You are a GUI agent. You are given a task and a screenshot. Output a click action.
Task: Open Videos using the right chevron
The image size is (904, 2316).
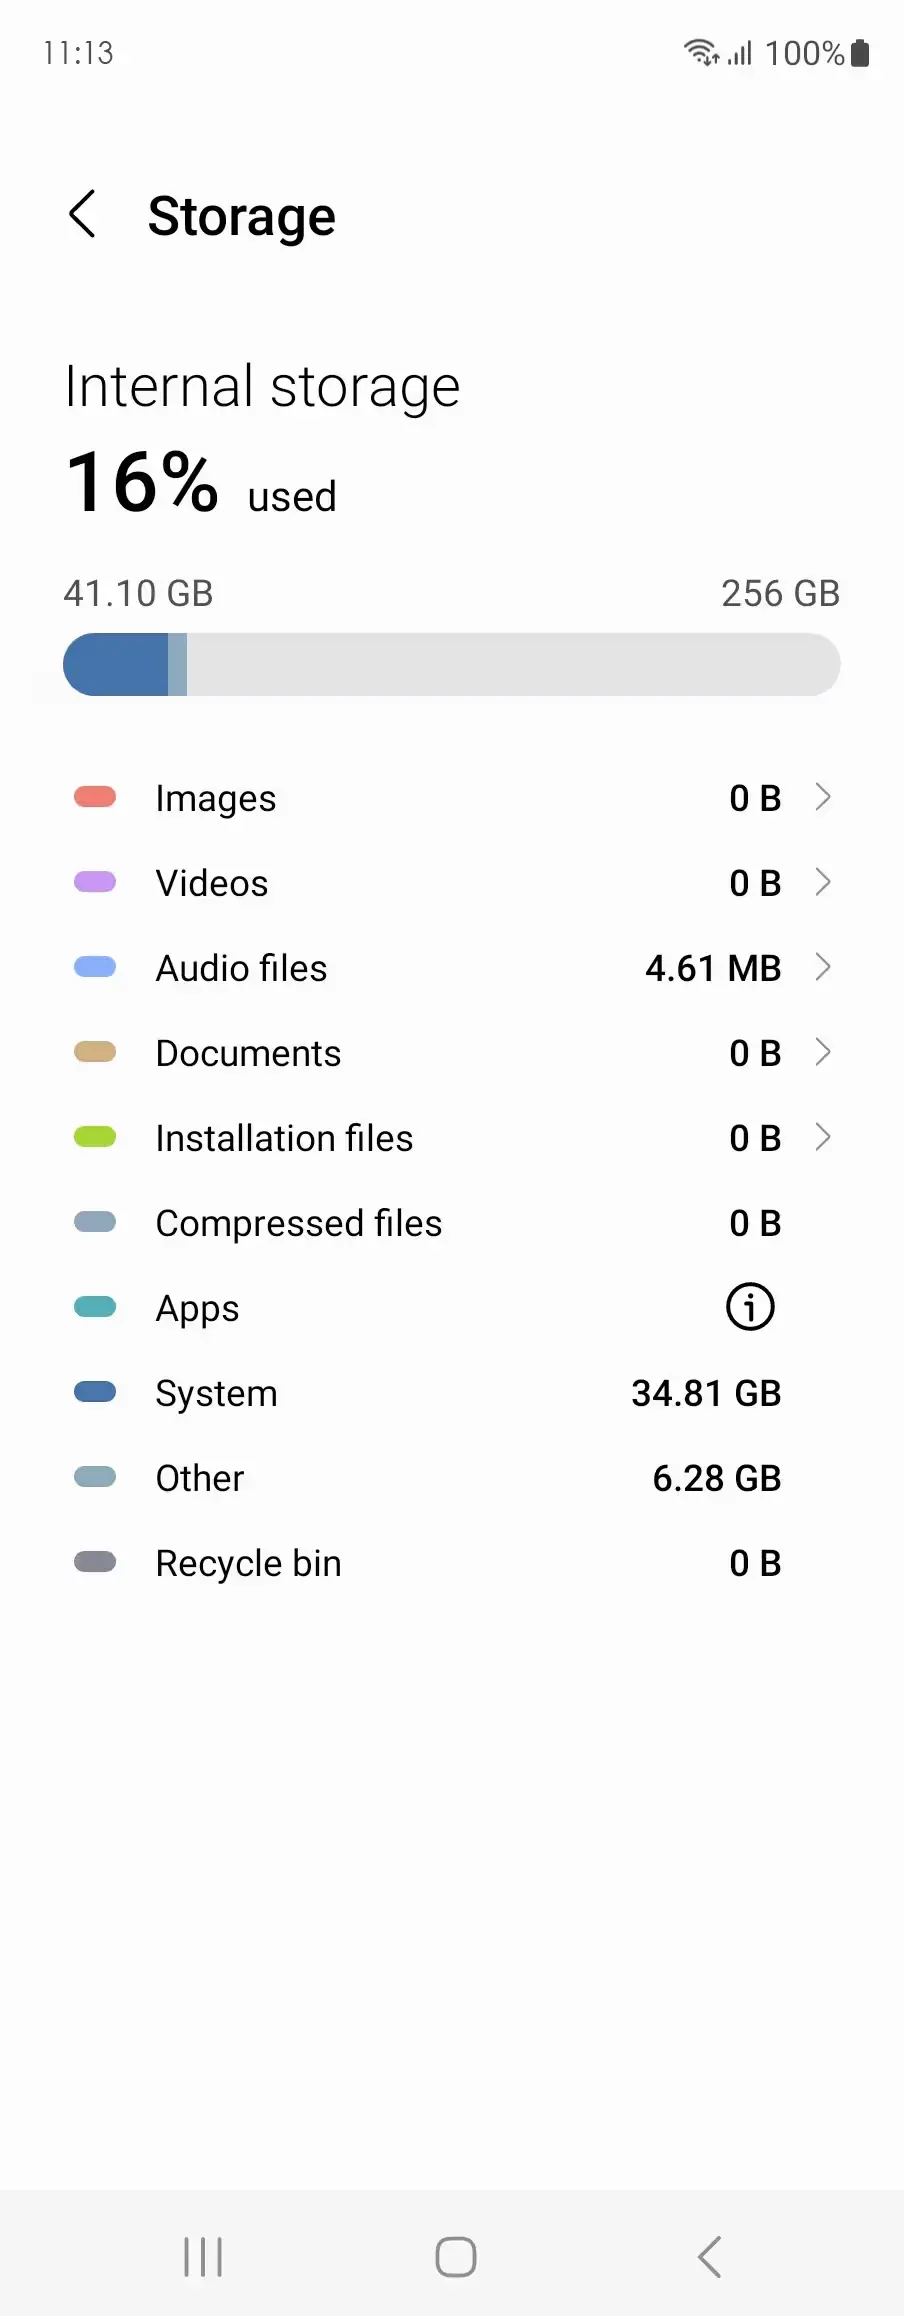[823, 882]
